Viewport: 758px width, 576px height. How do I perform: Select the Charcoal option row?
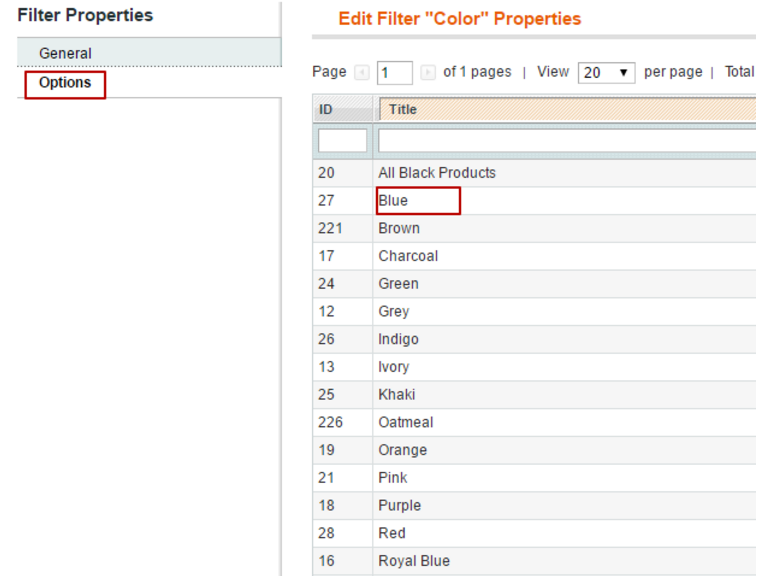(408, 256)
